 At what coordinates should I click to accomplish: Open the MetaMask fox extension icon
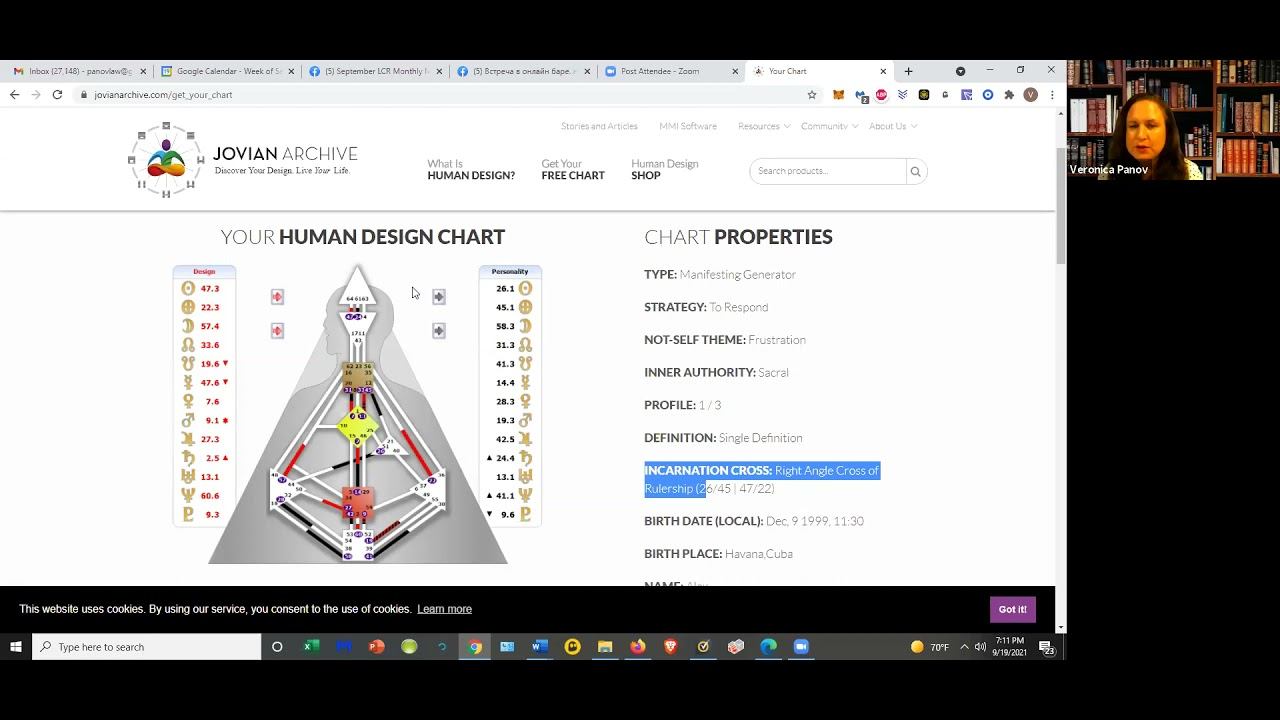click(839, 95)
